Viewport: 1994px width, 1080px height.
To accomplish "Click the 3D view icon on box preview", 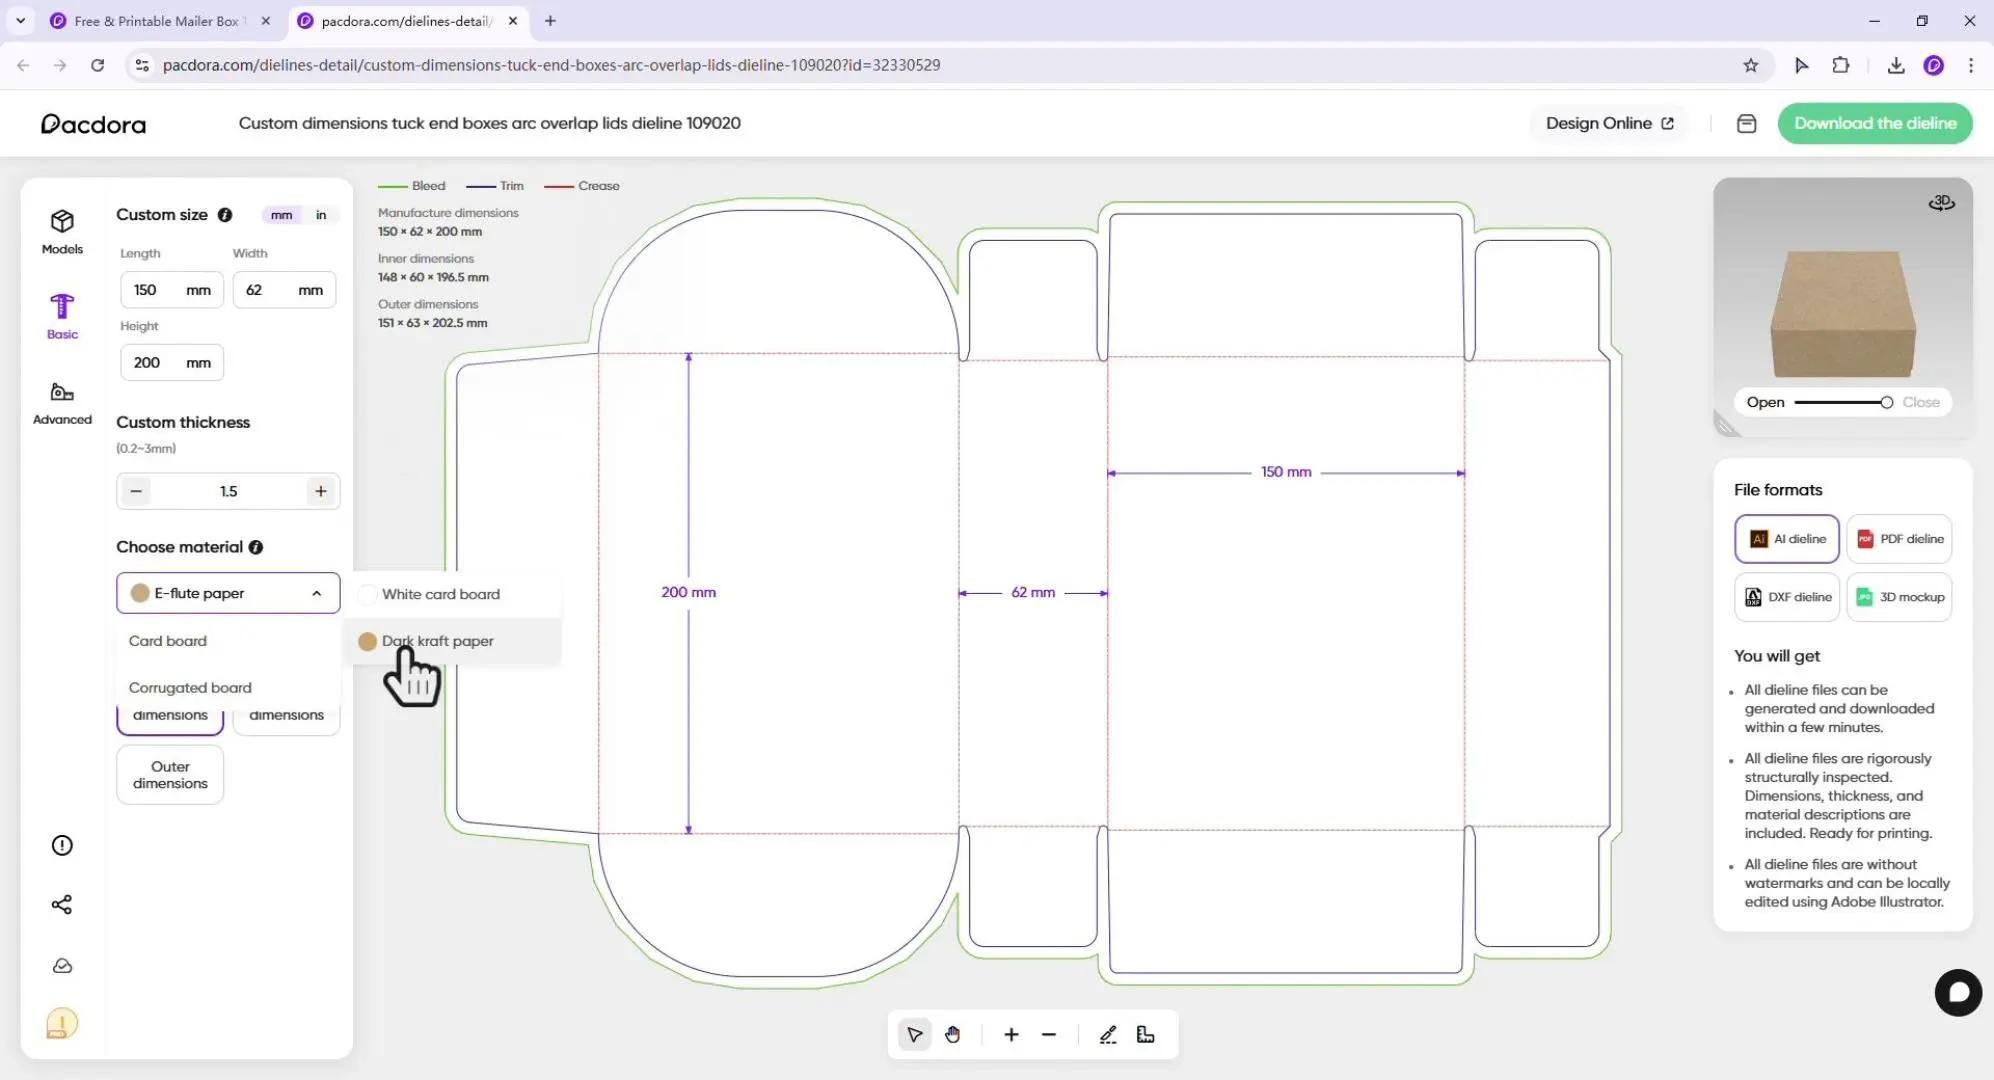I will click(x=1941, y=202).
